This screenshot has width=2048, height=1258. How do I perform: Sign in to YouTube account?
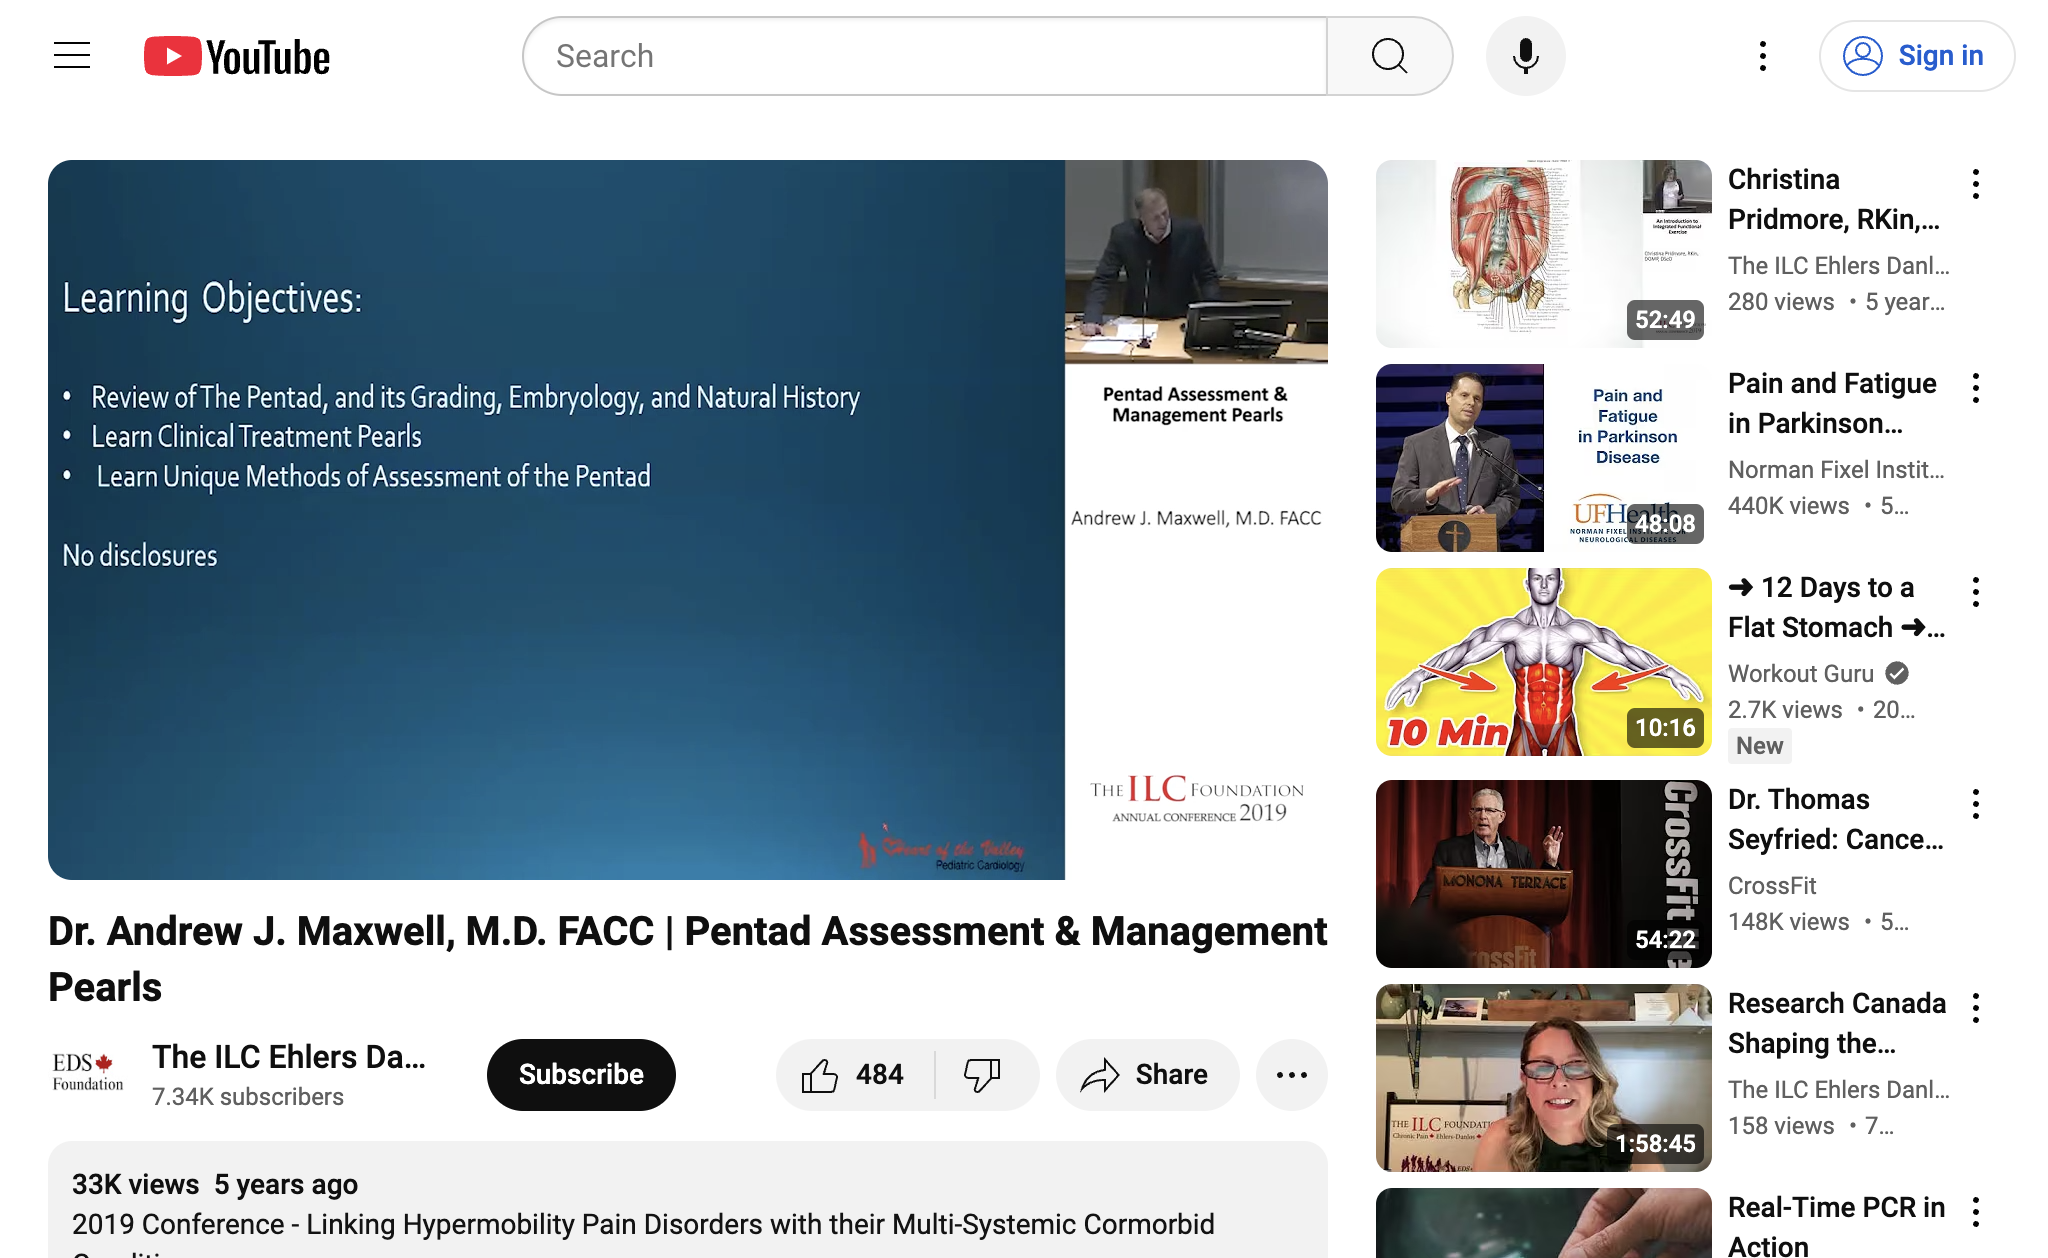1916,56
